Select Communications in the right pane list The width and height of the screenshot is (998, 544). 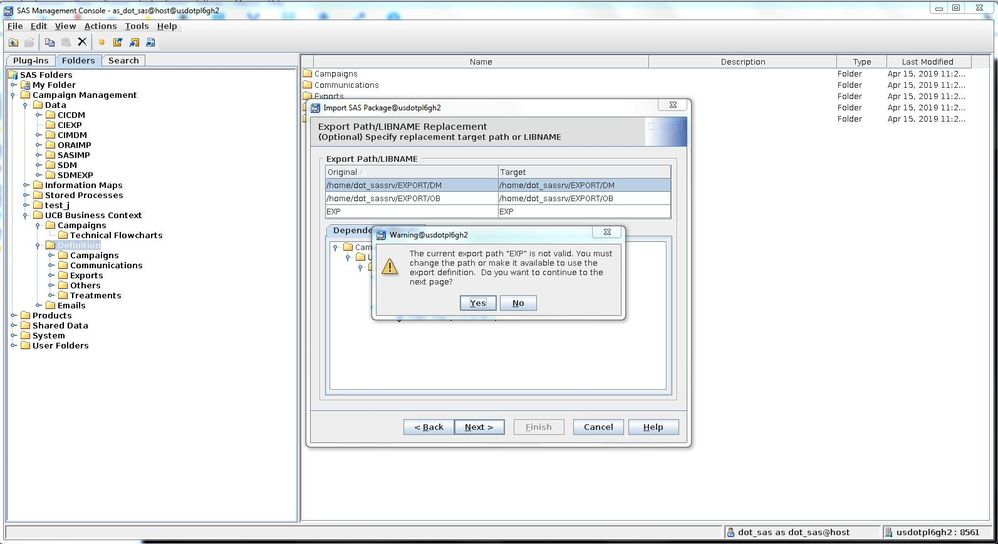tap(346, 85)
